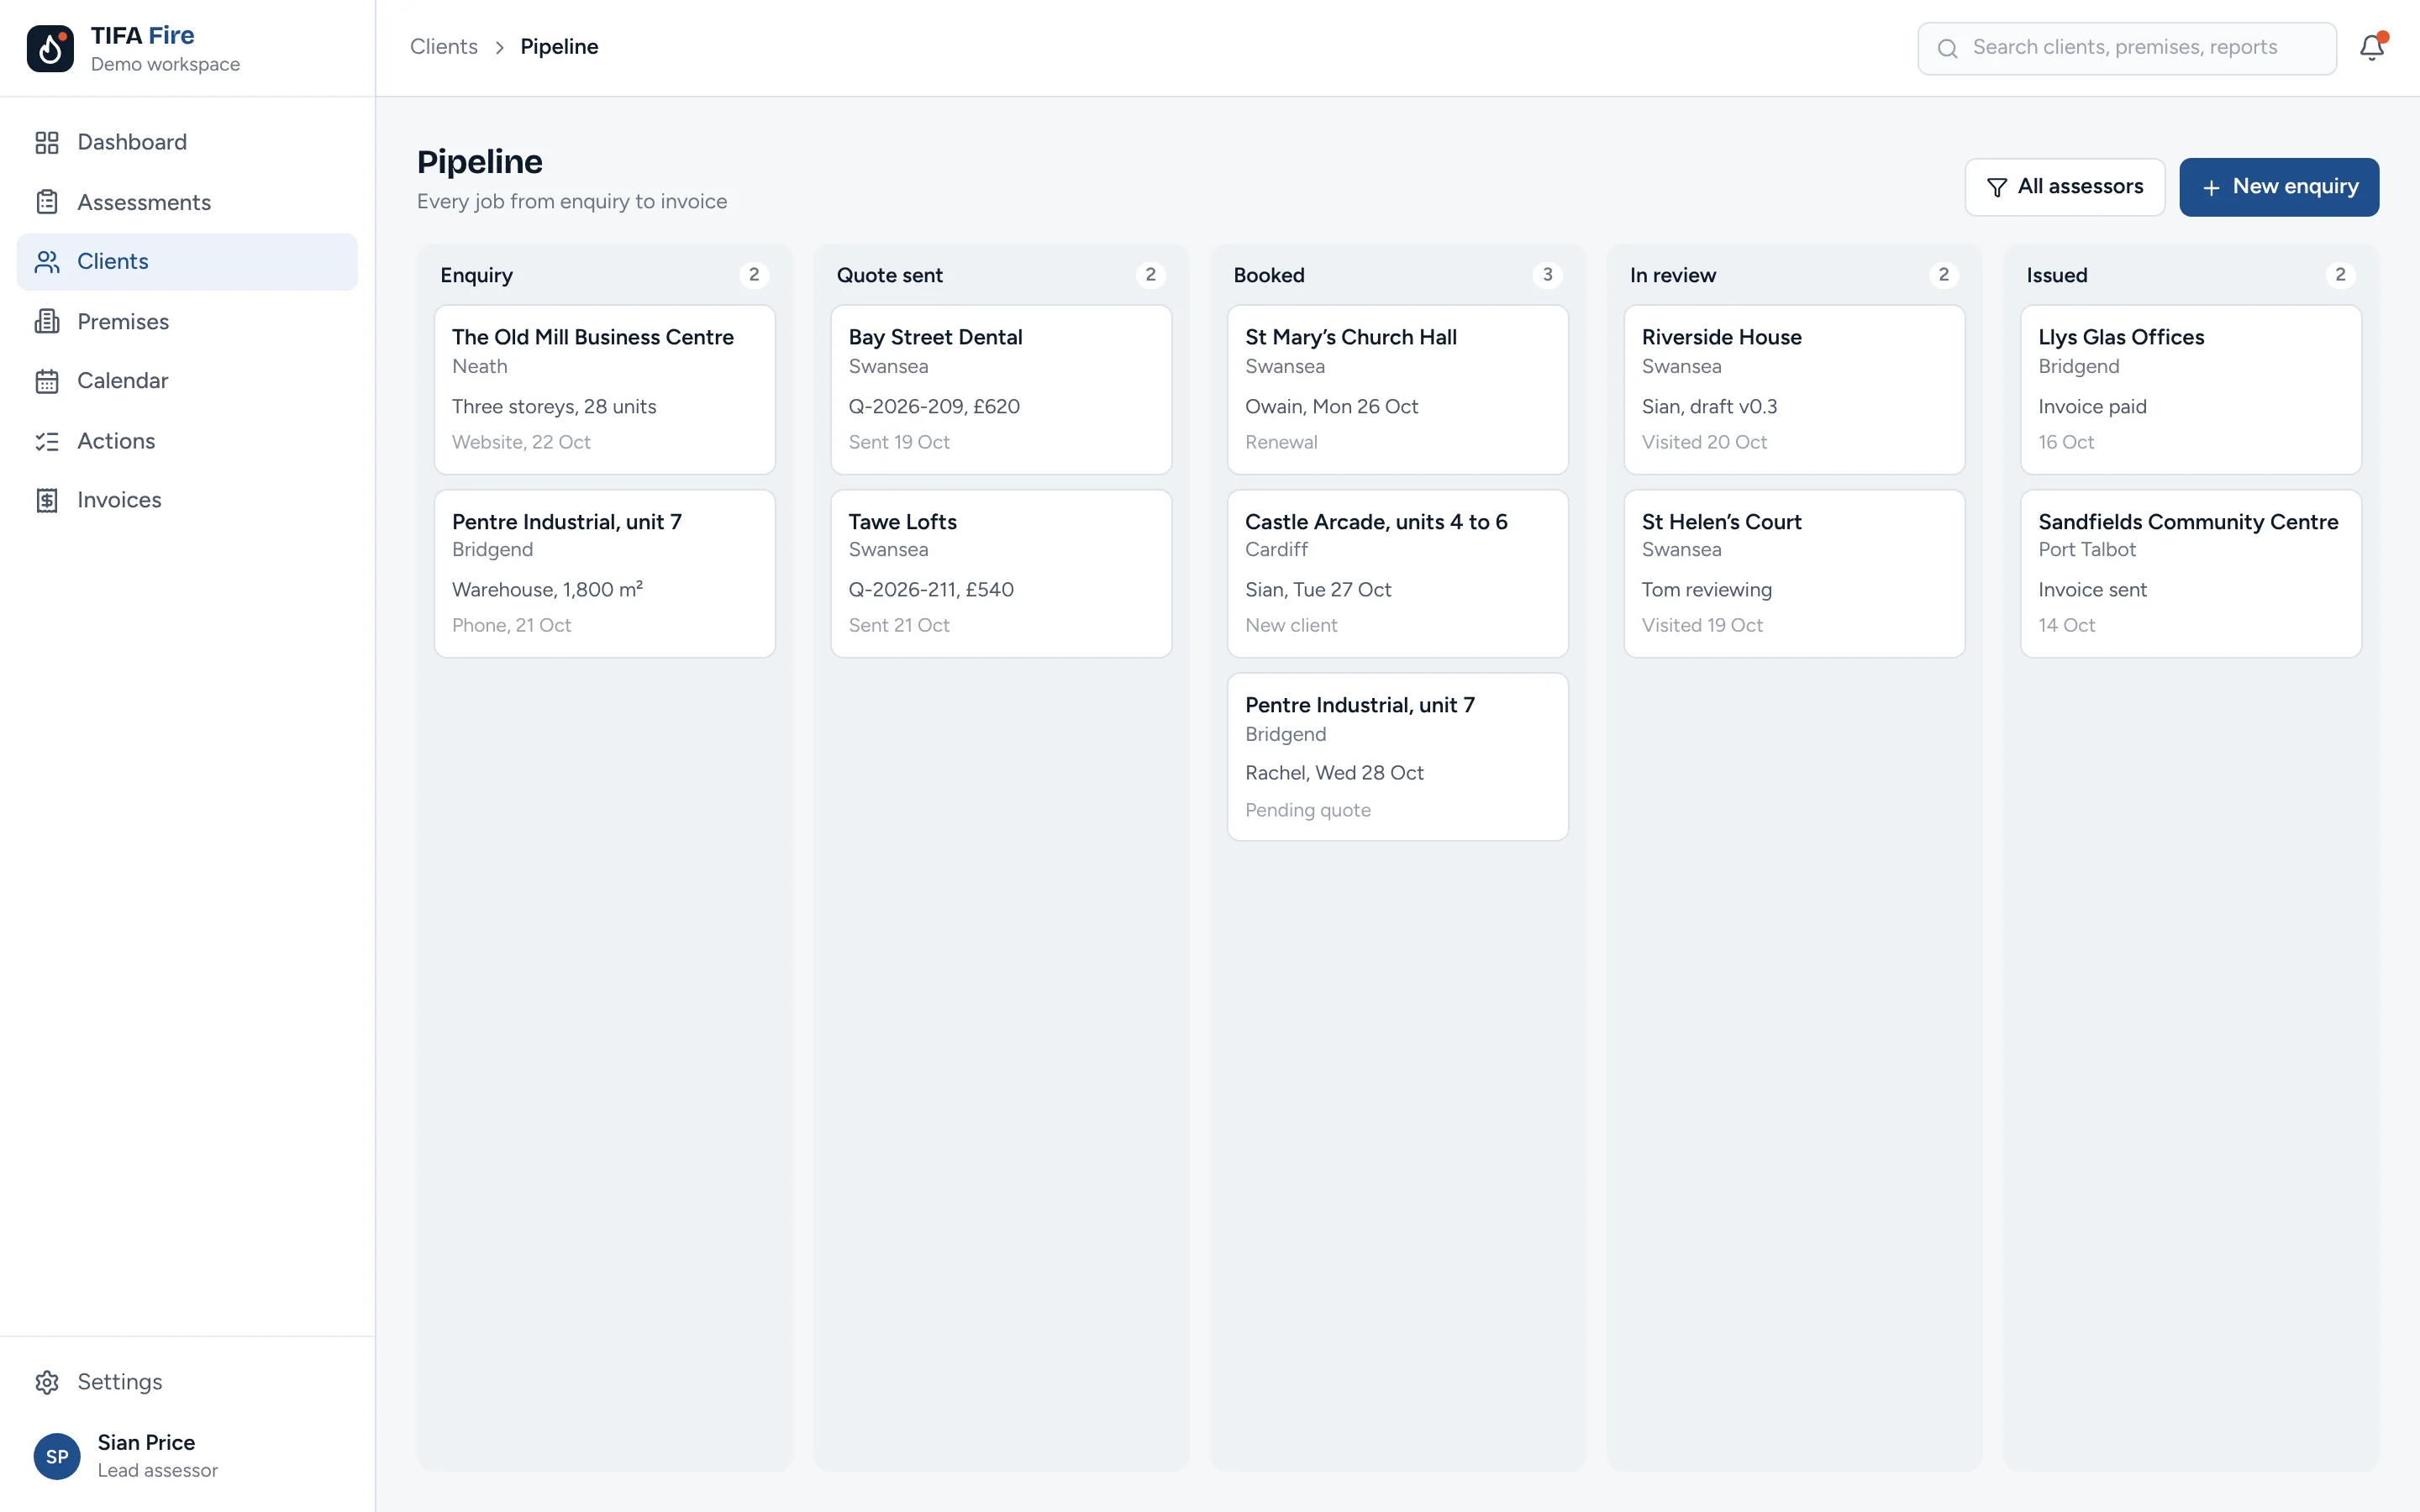Go to the Dashboard page
The width and height of the screenshot is (2420, 1512).
tap(187, 142)
